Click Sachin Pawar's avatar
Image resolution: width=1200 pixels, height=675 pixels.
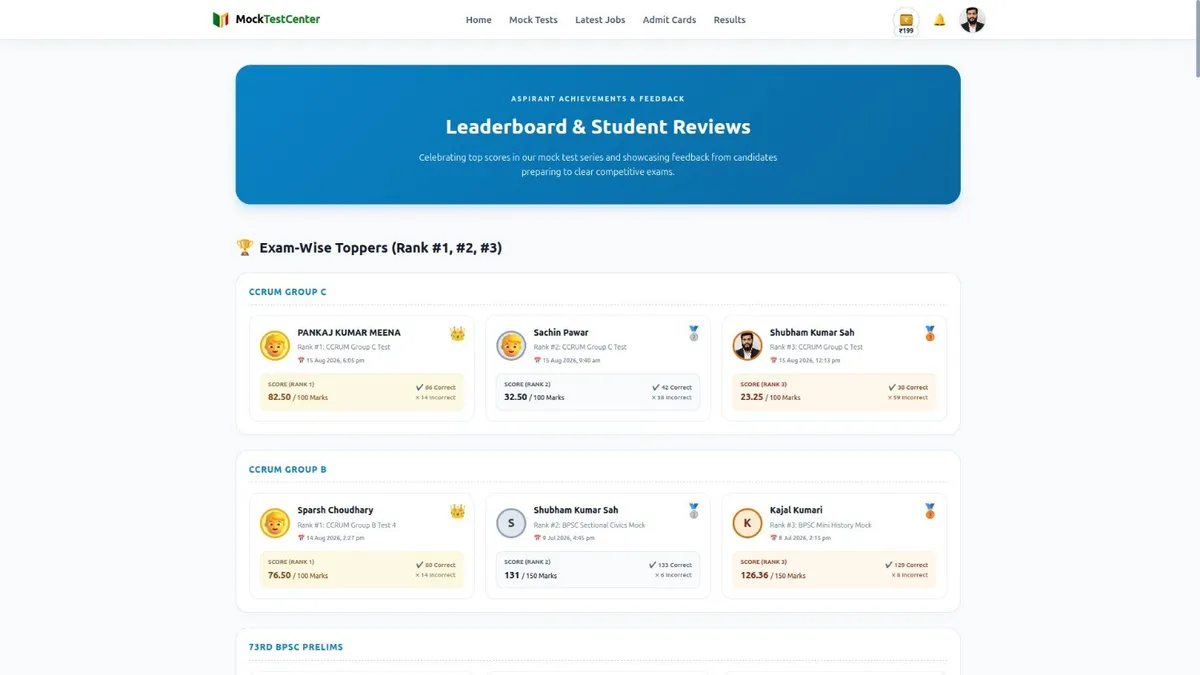pos(511,346)
